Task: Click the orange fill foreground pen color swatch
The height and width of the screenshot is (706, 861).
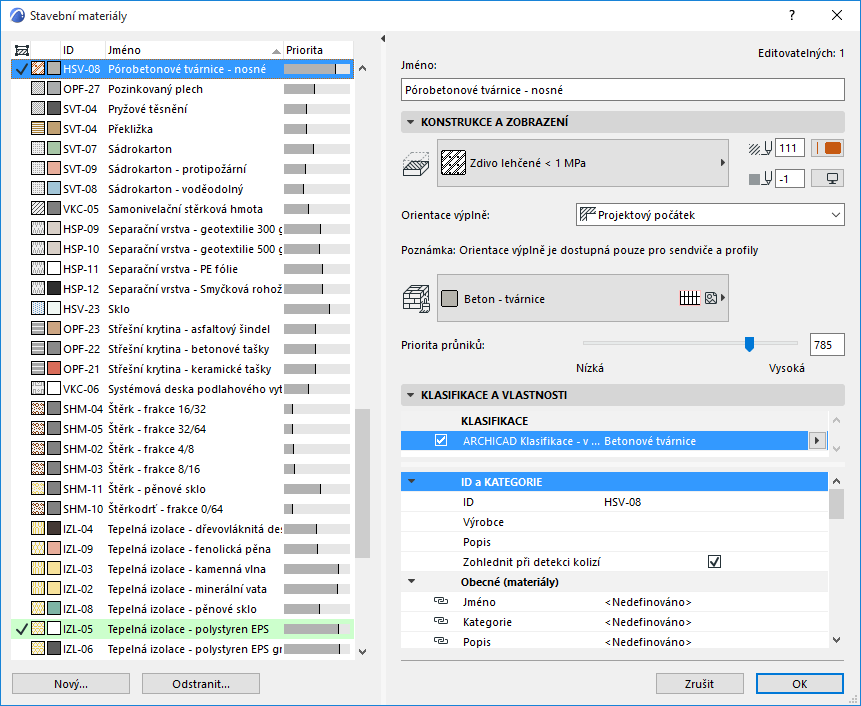Action: [x=828, y=148]
